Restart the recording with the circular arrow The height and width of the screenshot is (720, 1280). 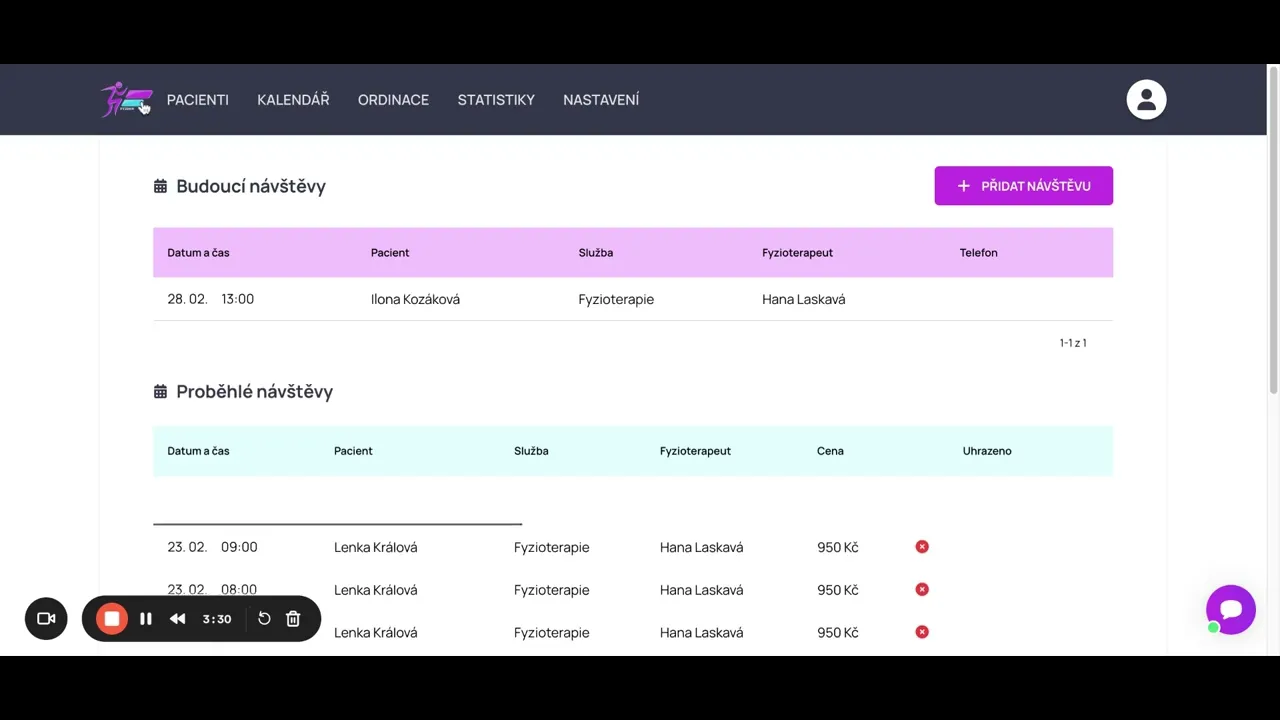264,619
